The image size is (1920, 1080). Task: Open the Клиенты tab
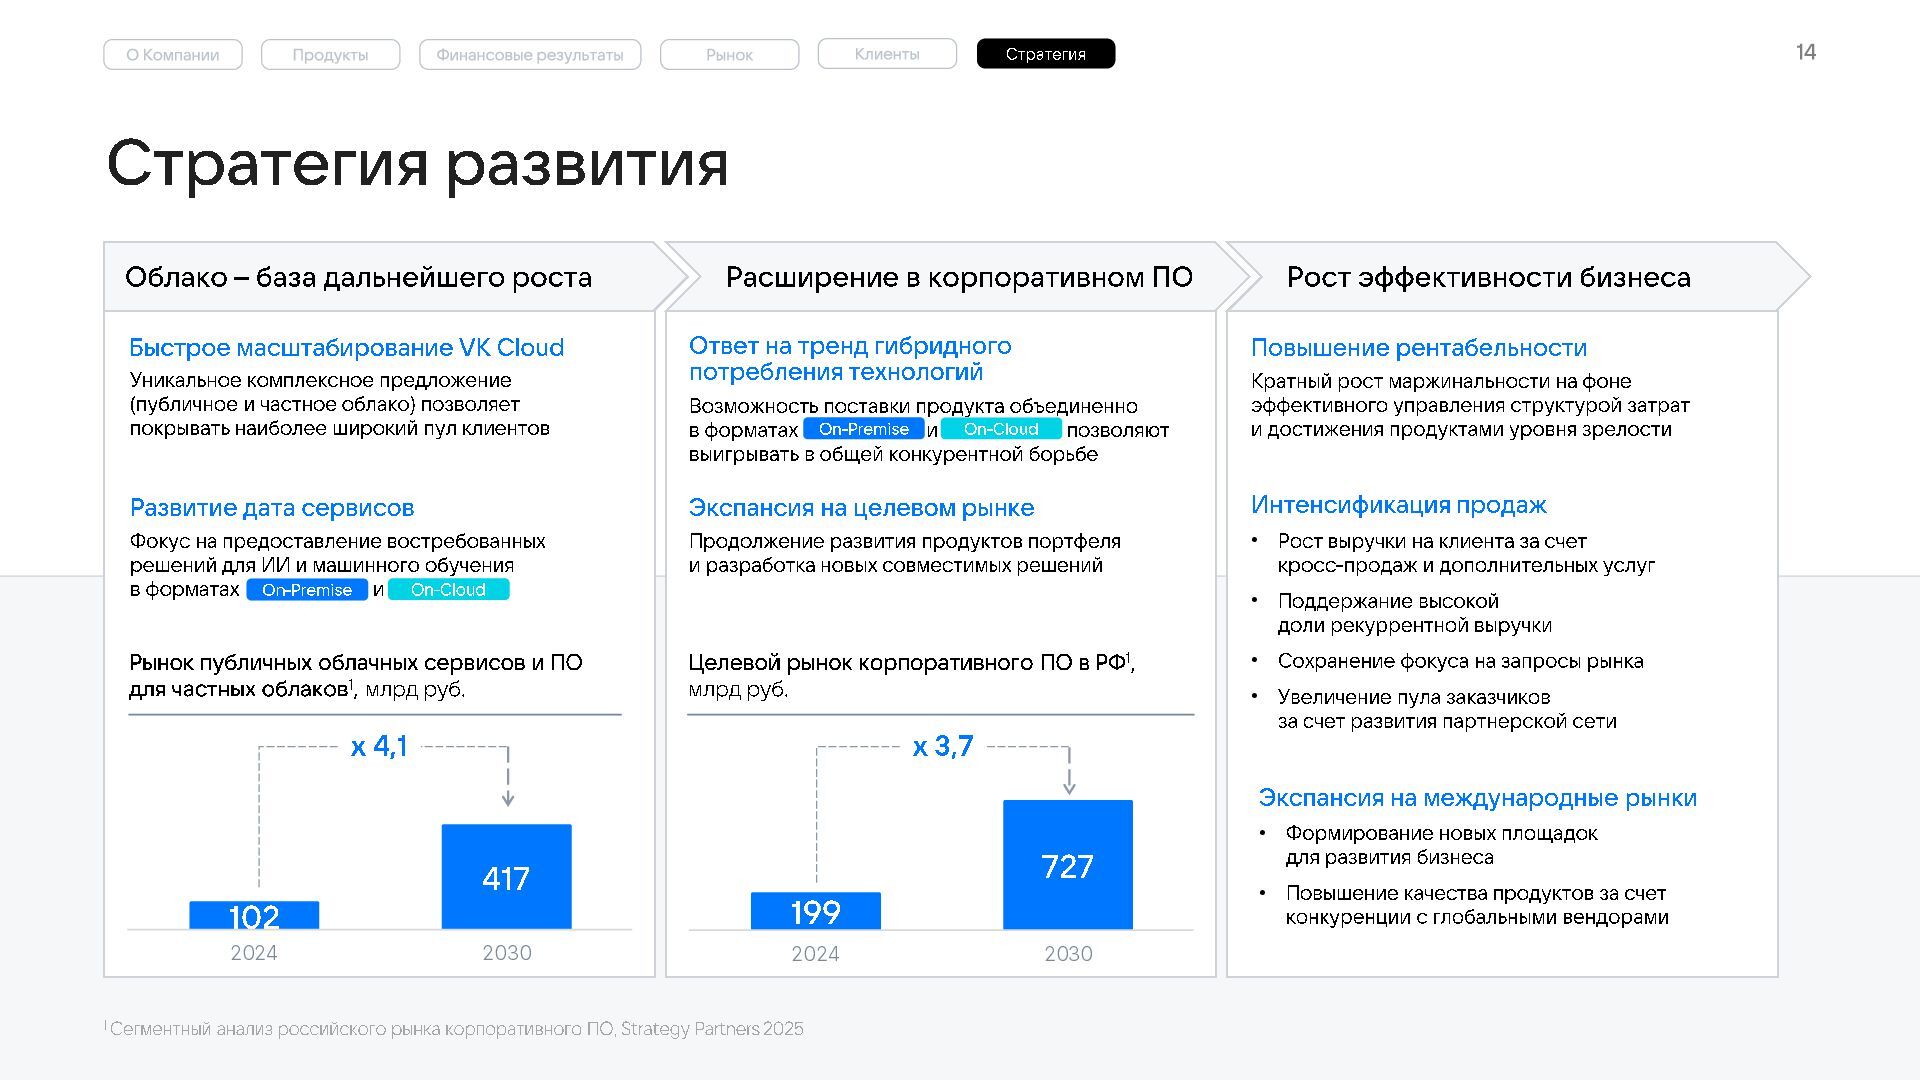coord(887,54)
